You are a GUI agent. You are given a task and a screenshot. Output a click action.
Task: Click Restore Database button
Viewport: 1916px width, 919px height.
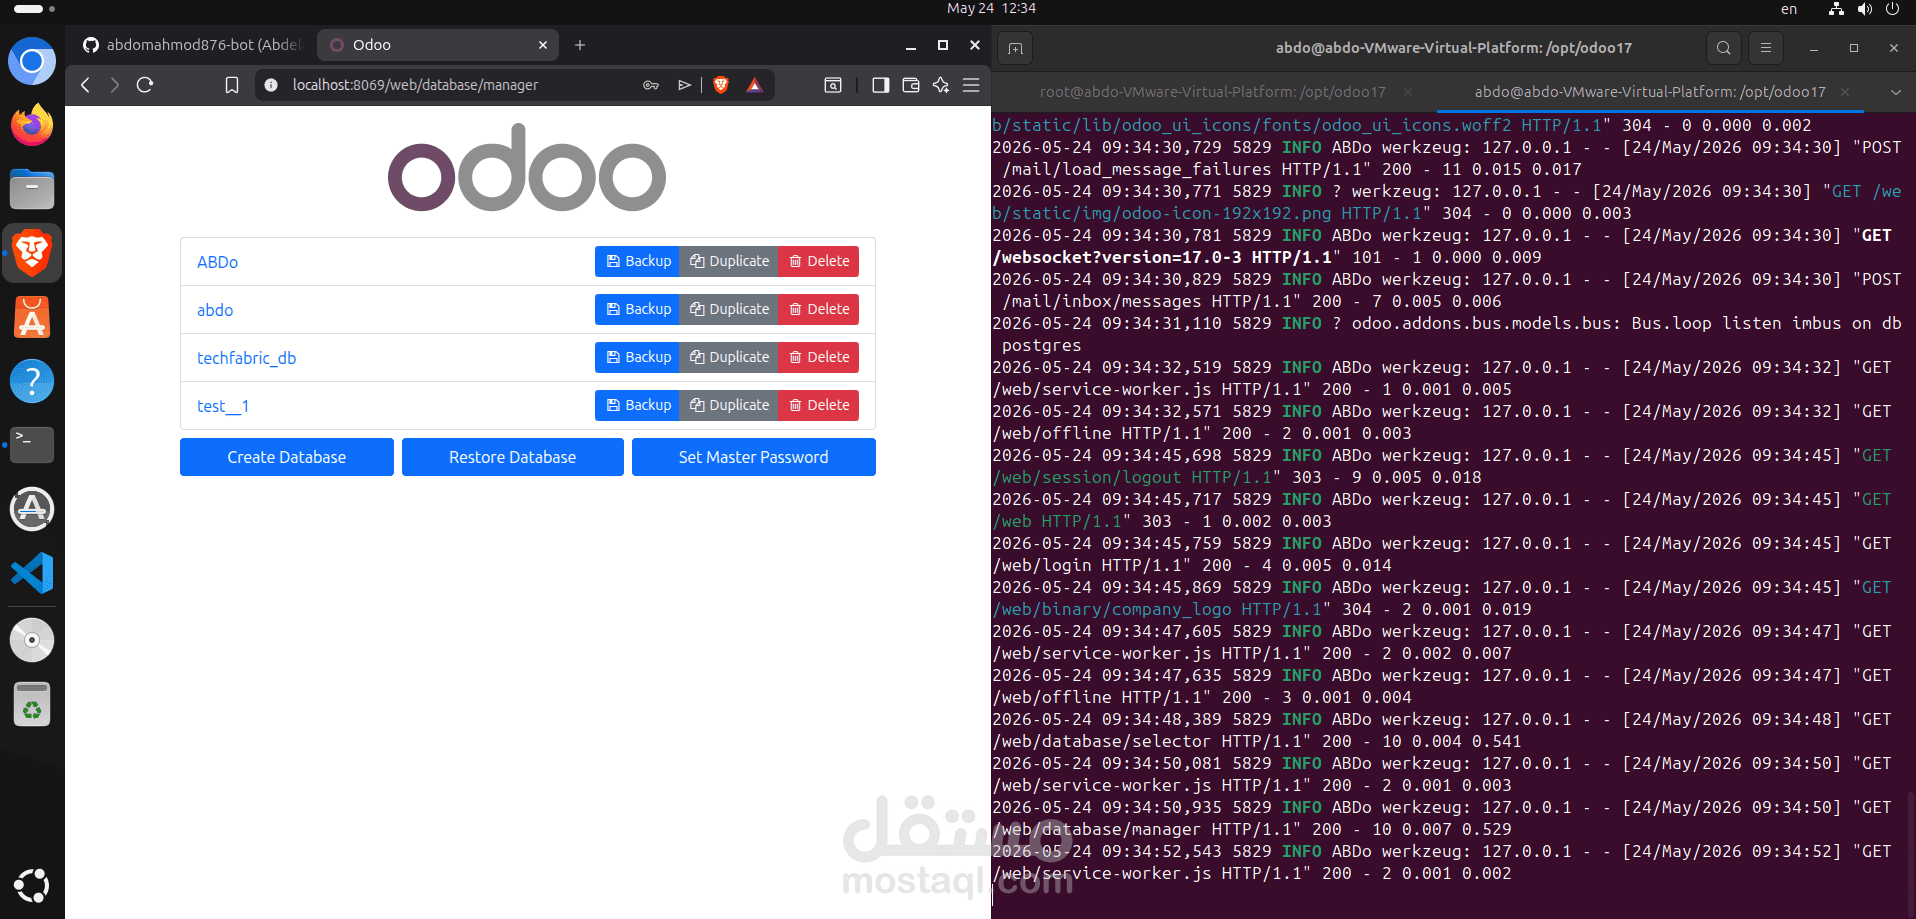tap(513, 457)
